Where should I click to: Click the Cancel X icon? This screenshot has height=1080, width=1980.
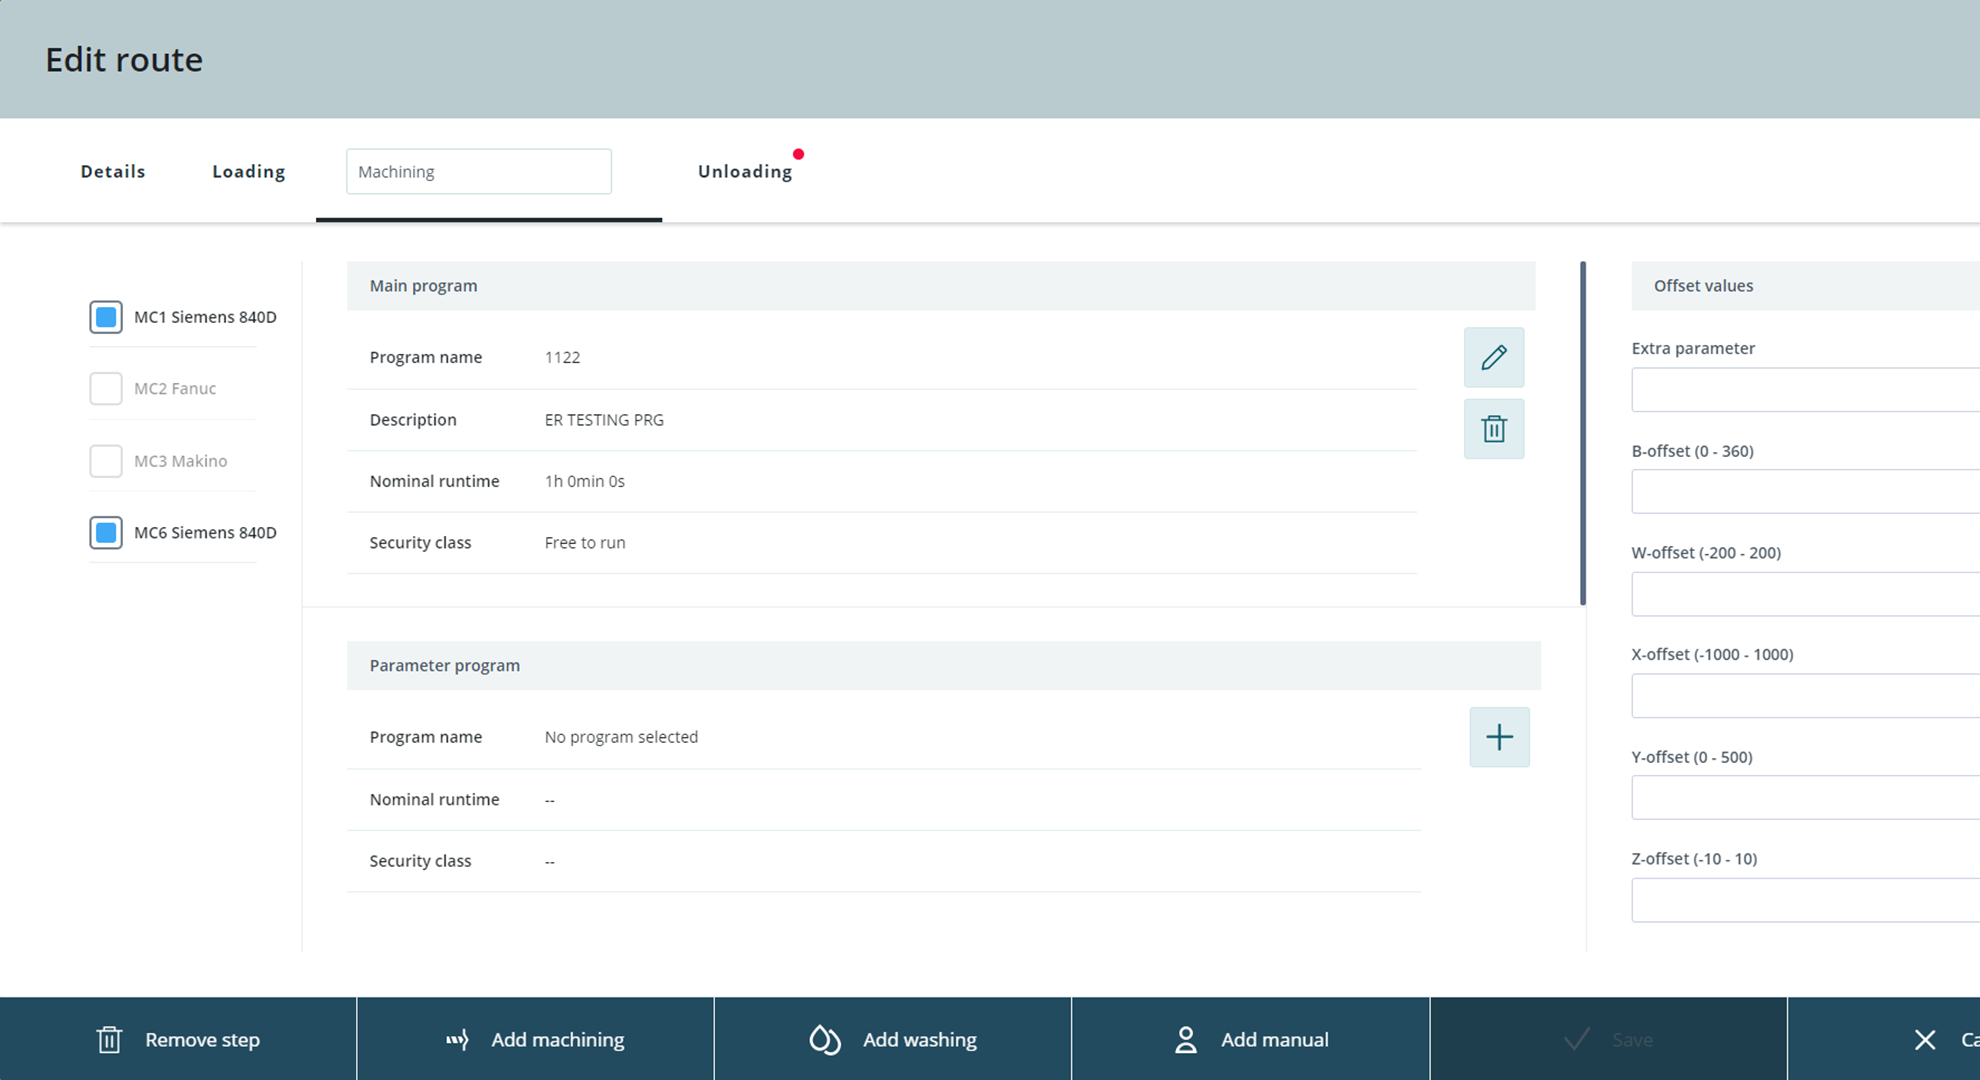[1924, 1040]
